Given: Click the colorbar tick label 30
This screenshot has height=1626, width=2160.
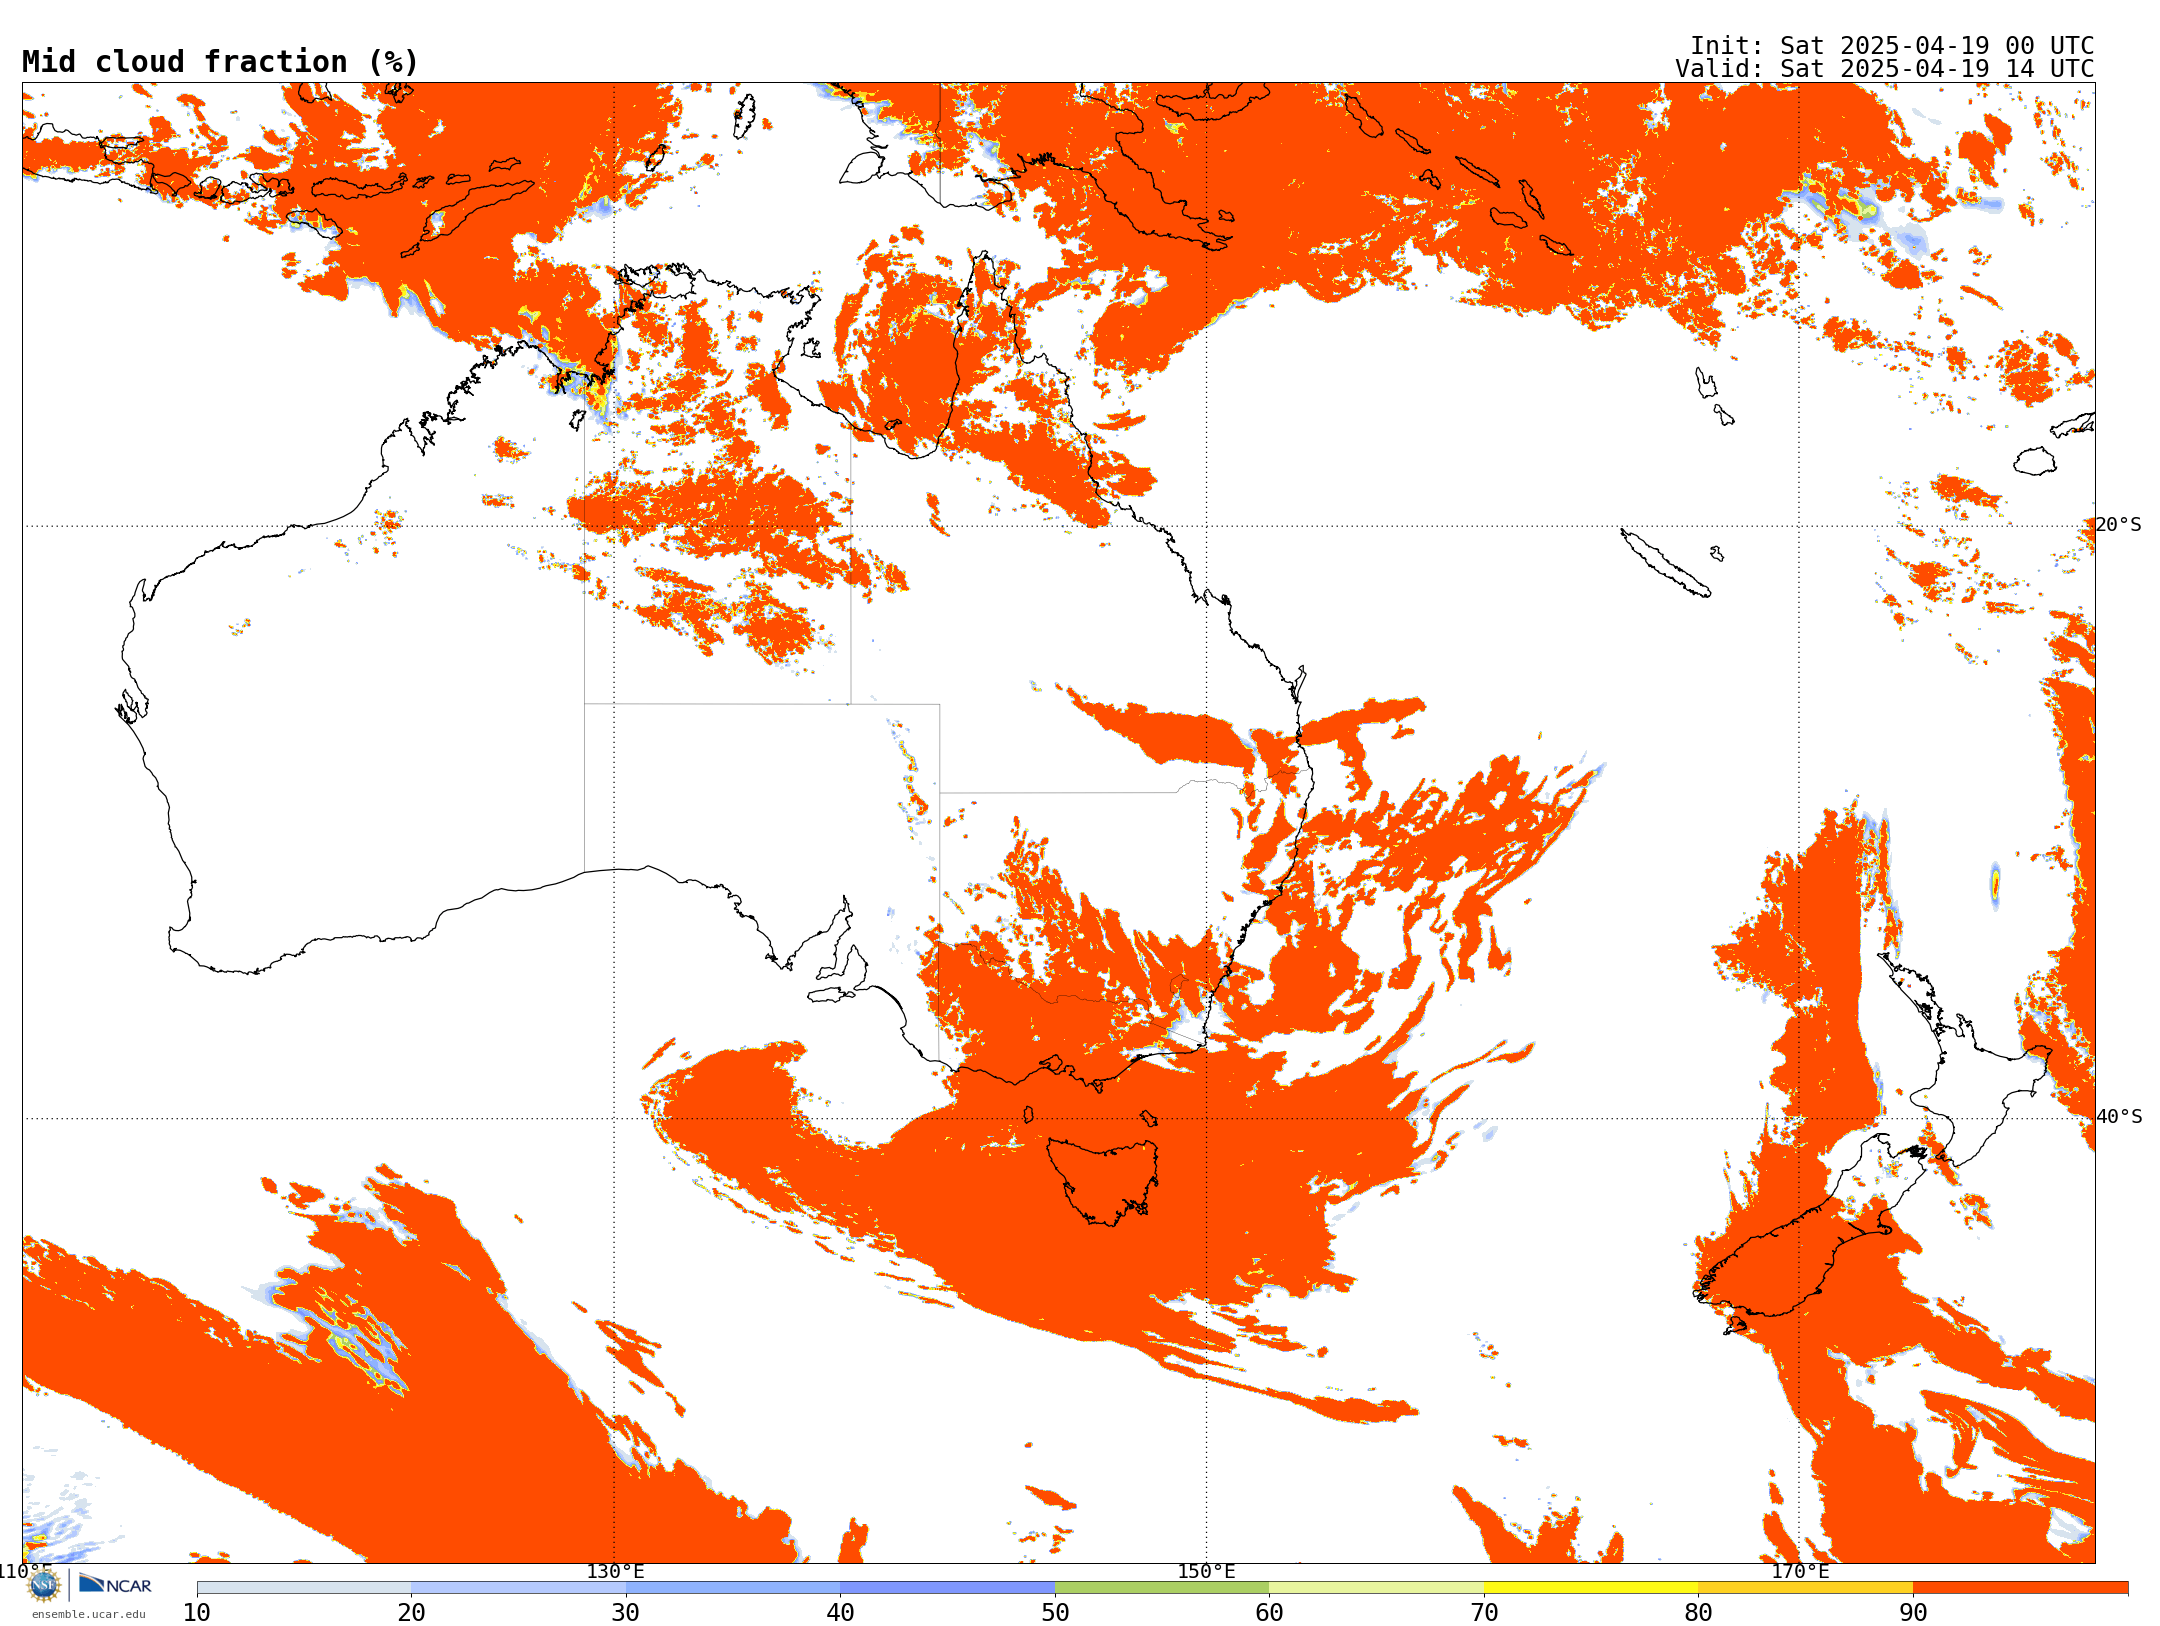Looking at the screenshot, I should coord(626,1613).
